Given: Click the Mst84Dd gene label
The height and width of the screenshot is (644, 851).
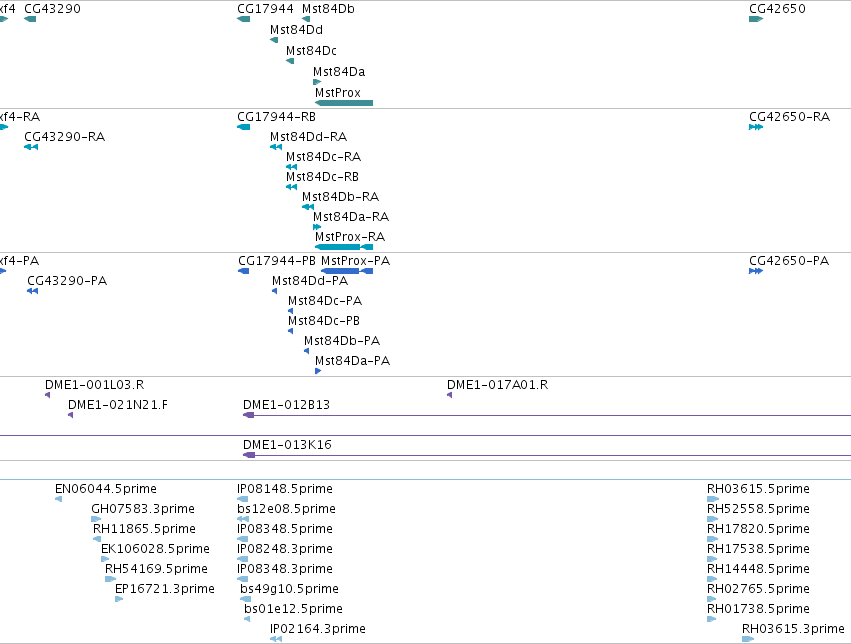Looking at the screenshot, I should [x=296, y=30].
